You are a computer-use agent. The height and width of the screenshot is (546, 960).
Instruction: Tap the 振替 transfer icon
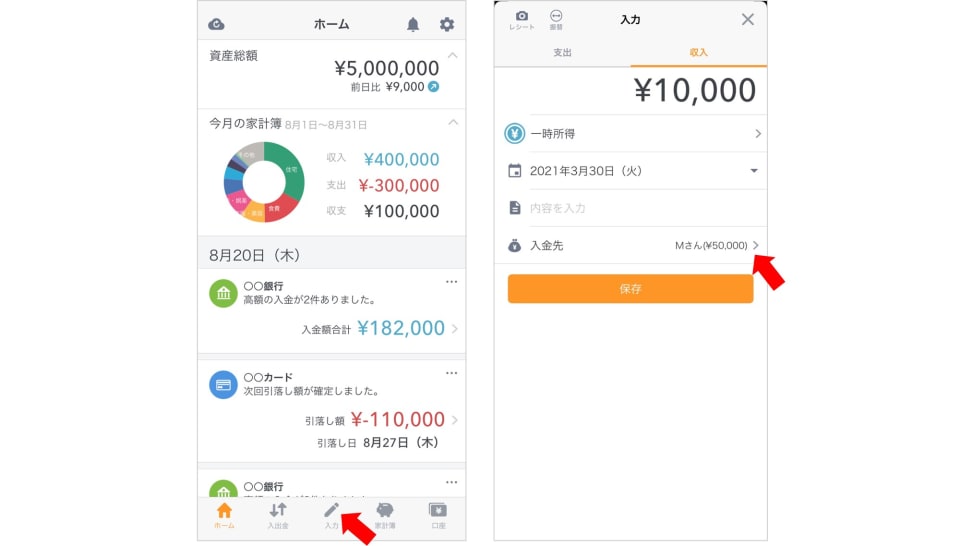pyautogui.click(x=556, y=20)
